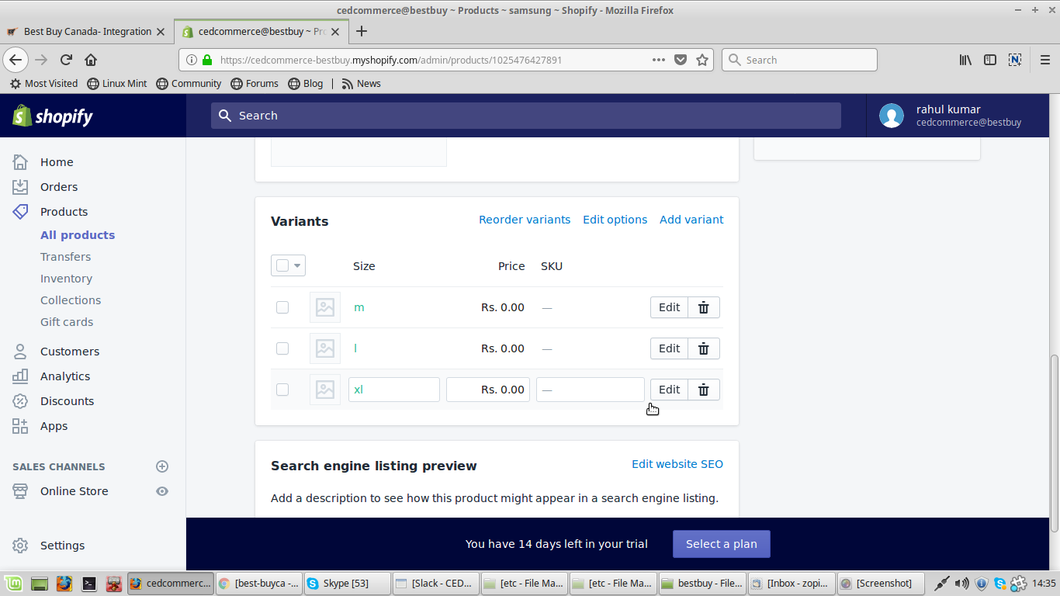Reload the page in Firefox
The width and height of the screenshot is (1060, 596).
[x=66, y=60]
